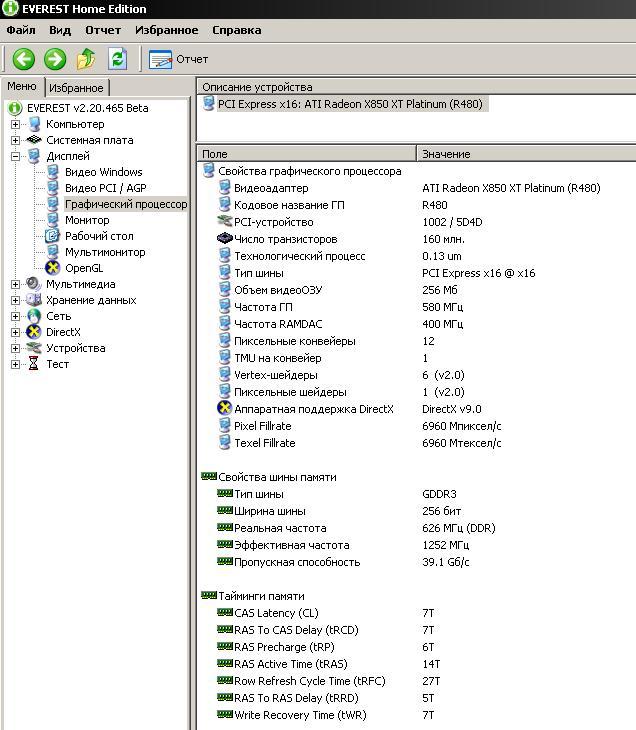Click the Значение column header
Image resolution: width=636 pixels, height=730 pixels.
coord(526,154)
